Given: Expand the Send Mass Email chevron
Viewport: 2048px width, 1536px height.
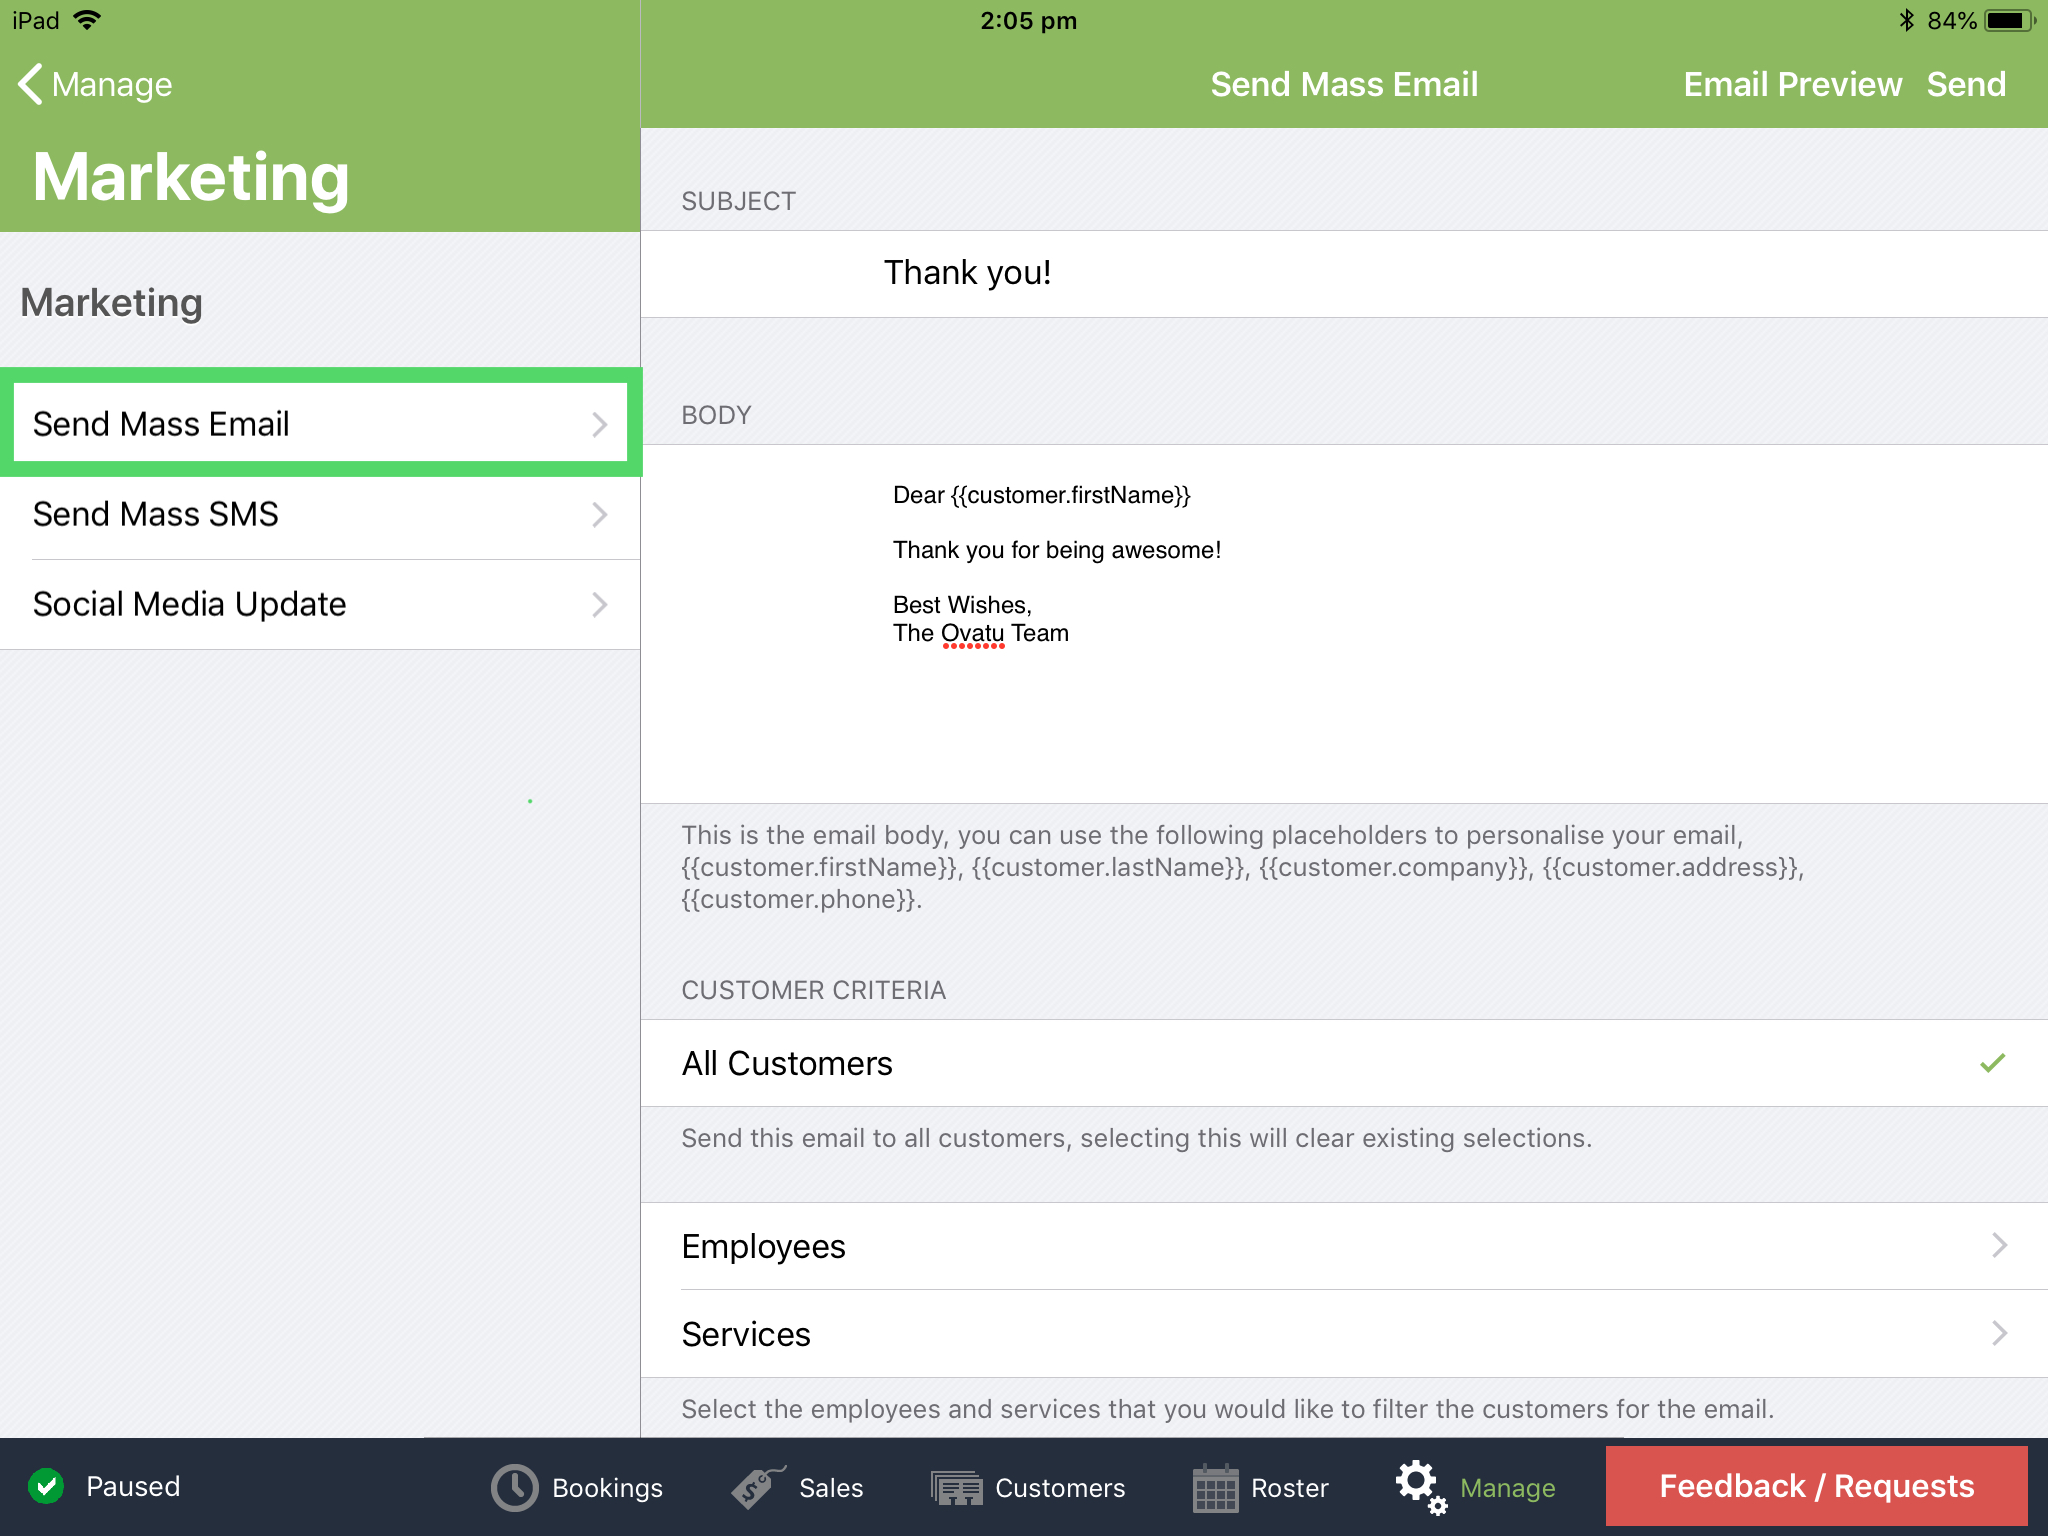Looking at the screenshot, I should coord(599,424).
